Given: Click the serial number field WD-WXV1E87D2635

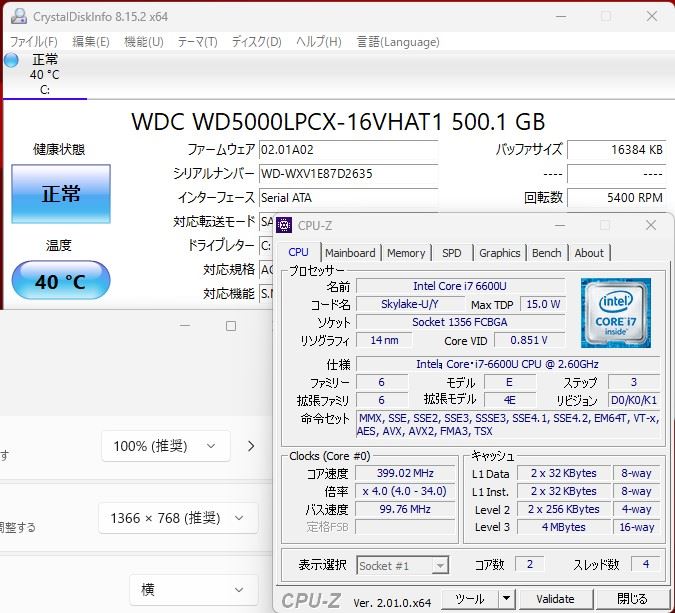Looking at the screenshot, I should 348,174.
